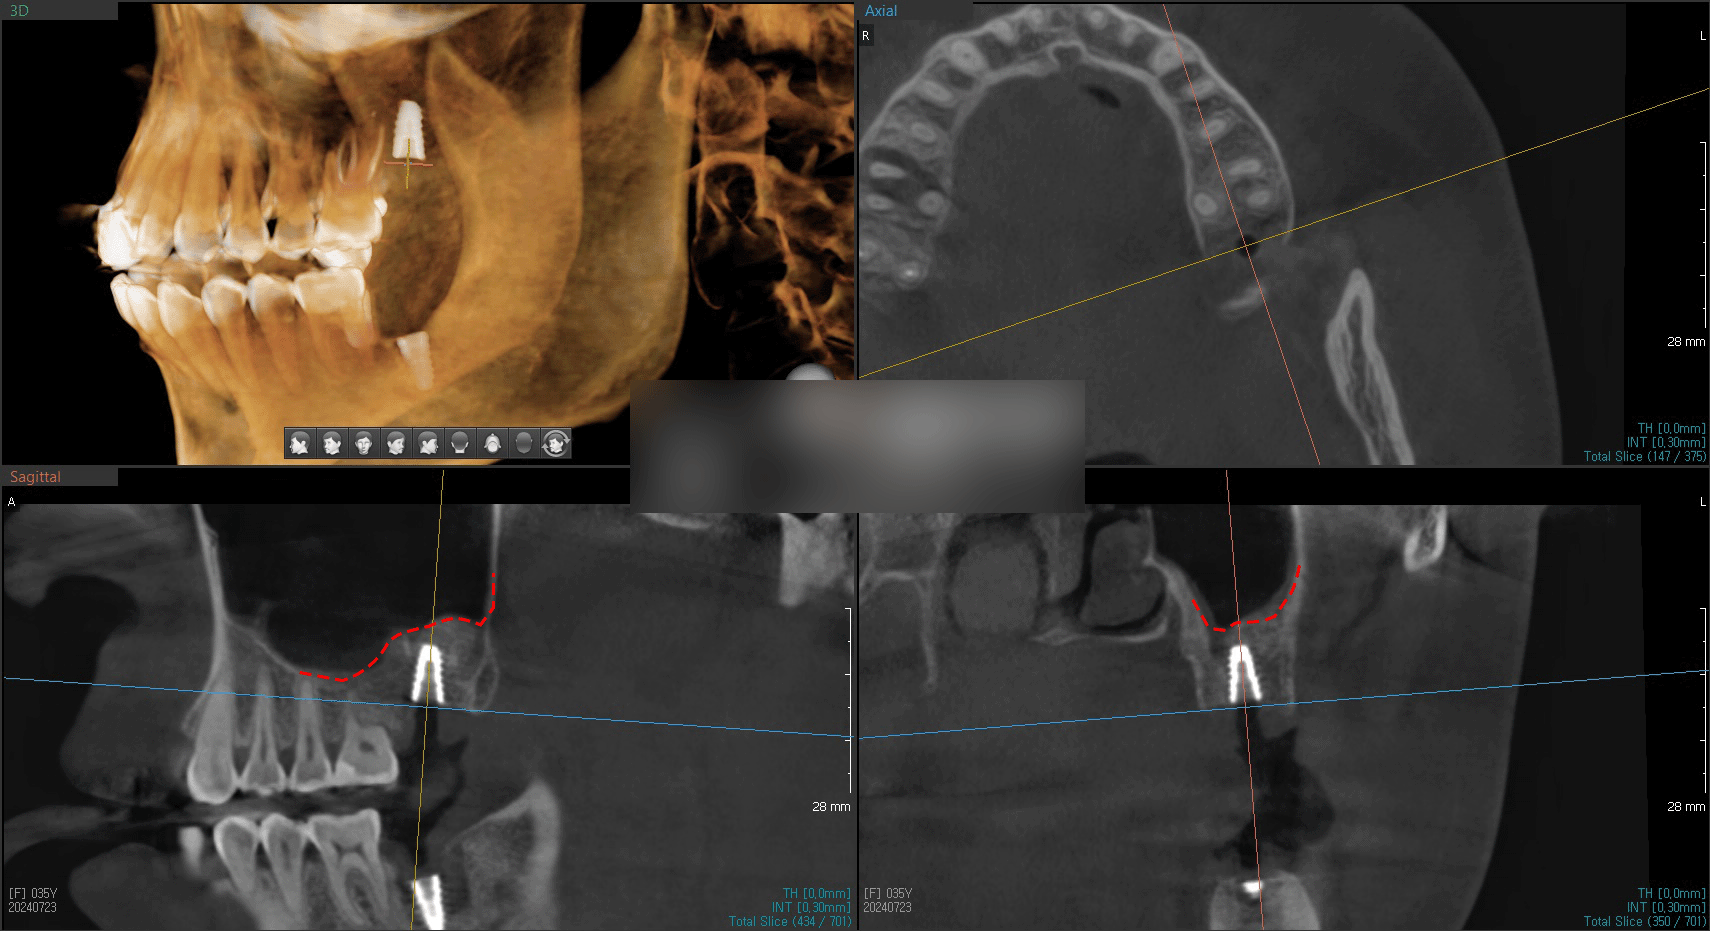
Task: Click 'Total Slice (147 / 375)' in Axial view
Action: (1644, 456)
